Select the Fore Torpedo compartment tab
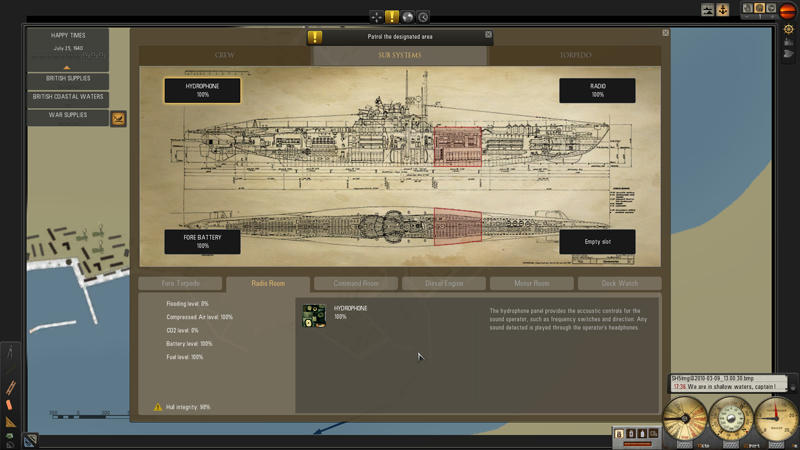This screenshot has width=800, height=450. tap(181, 284)
